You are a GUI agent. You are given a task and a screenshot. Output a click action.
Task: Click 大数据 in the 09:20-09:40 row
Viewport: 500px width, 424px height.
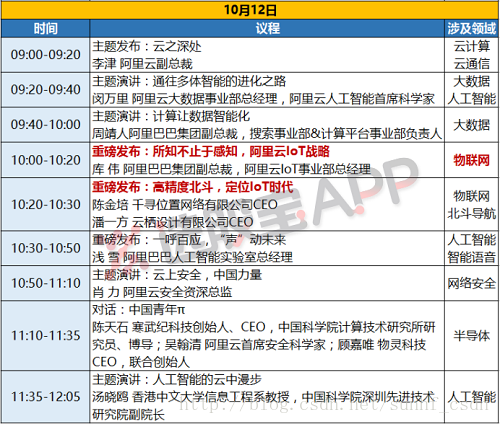[472, 81]
